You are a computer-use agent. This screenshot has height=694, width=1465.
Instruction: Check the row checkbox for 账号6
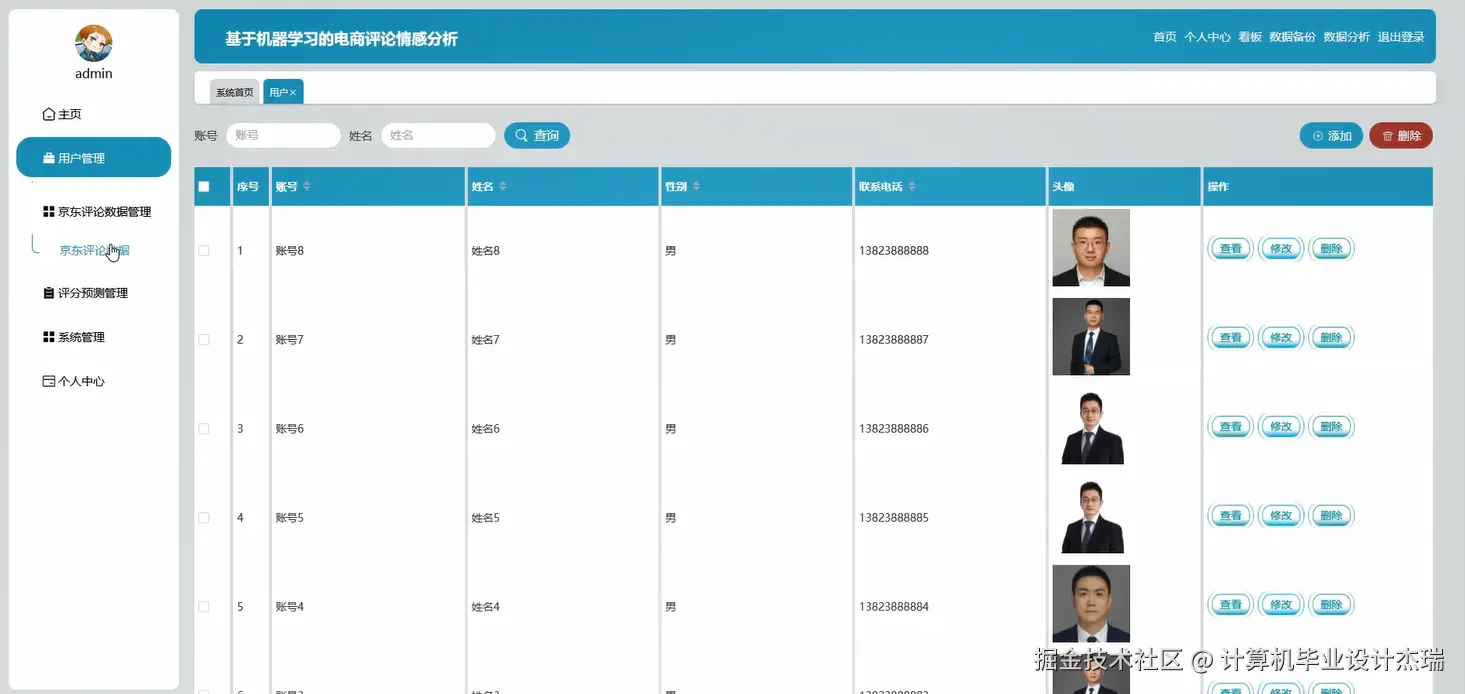click(204, 429)
